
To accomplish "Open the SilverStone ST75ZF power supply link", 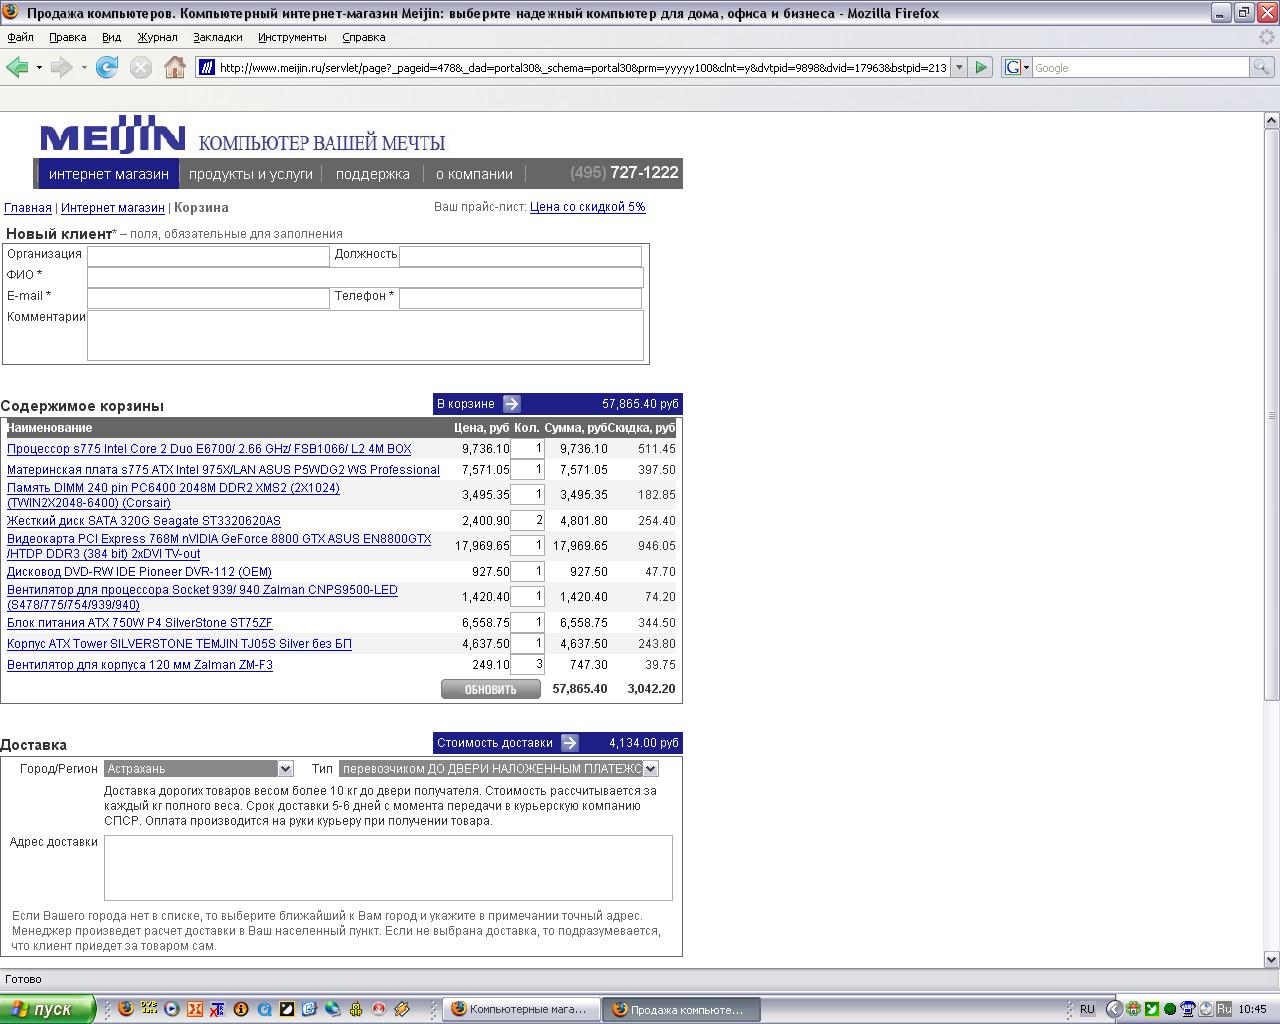I will (x=140, y=623).
